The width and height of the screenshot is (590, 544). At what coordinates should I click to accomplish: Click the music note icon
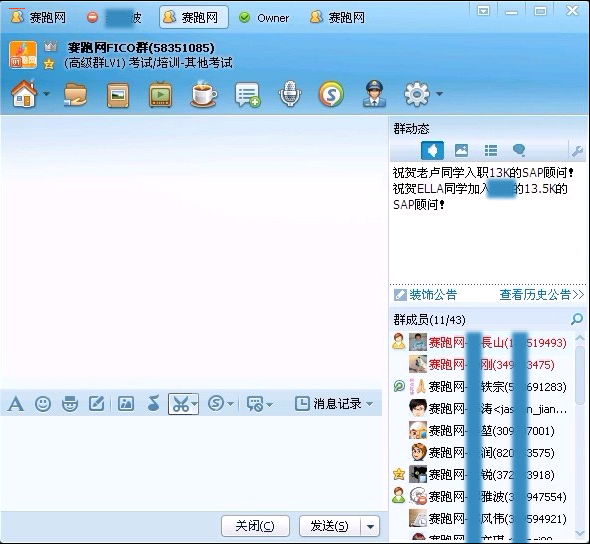point(154,403)
